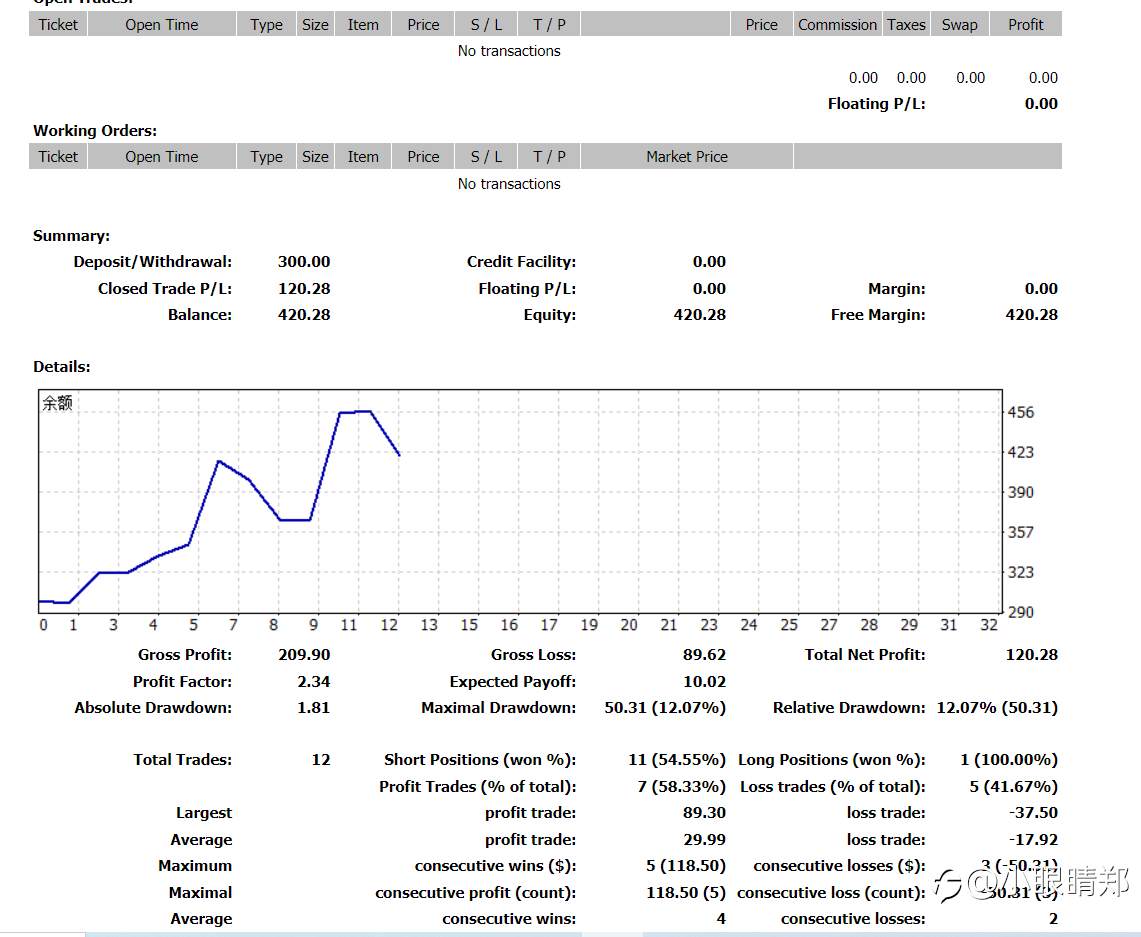Select the Open Time header in Open Trades
The width and height of the screenshot is (1141, 937).
162,25
